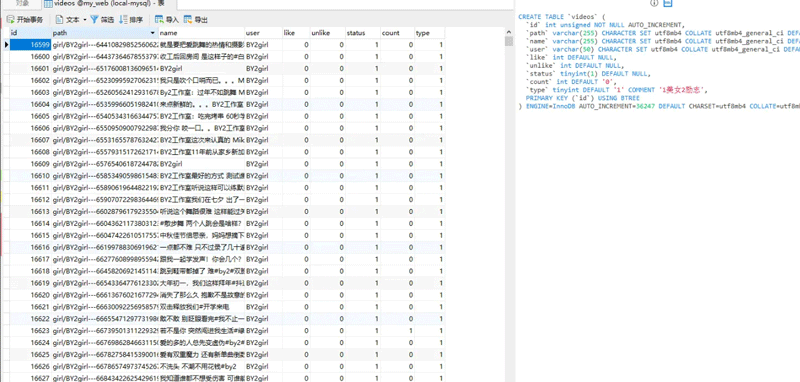Click the count cell of row 16623
Image resolution: width=800 pixels, height=382 pixels.
tap(397, 330)
